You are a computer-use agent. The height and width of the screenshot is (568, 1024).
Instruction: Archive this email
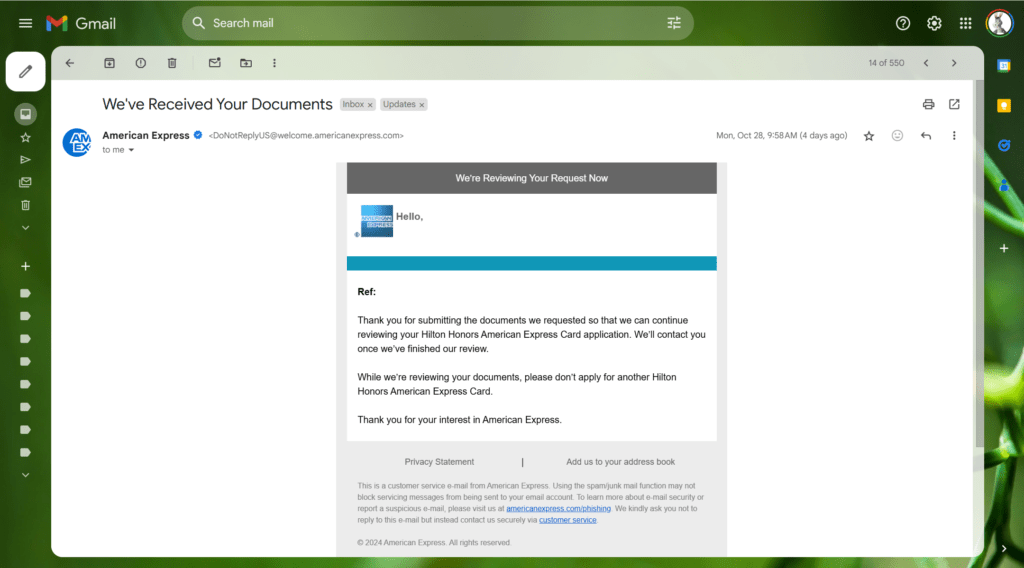tap(109, 63)
